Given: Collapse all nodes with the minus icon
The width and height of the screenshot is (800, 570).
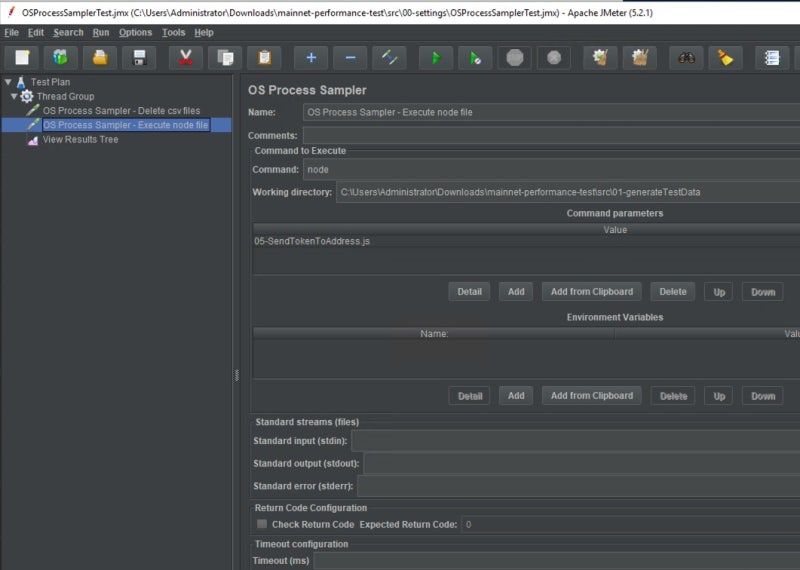Looking at the screenshot, I should tap(350, 58).
